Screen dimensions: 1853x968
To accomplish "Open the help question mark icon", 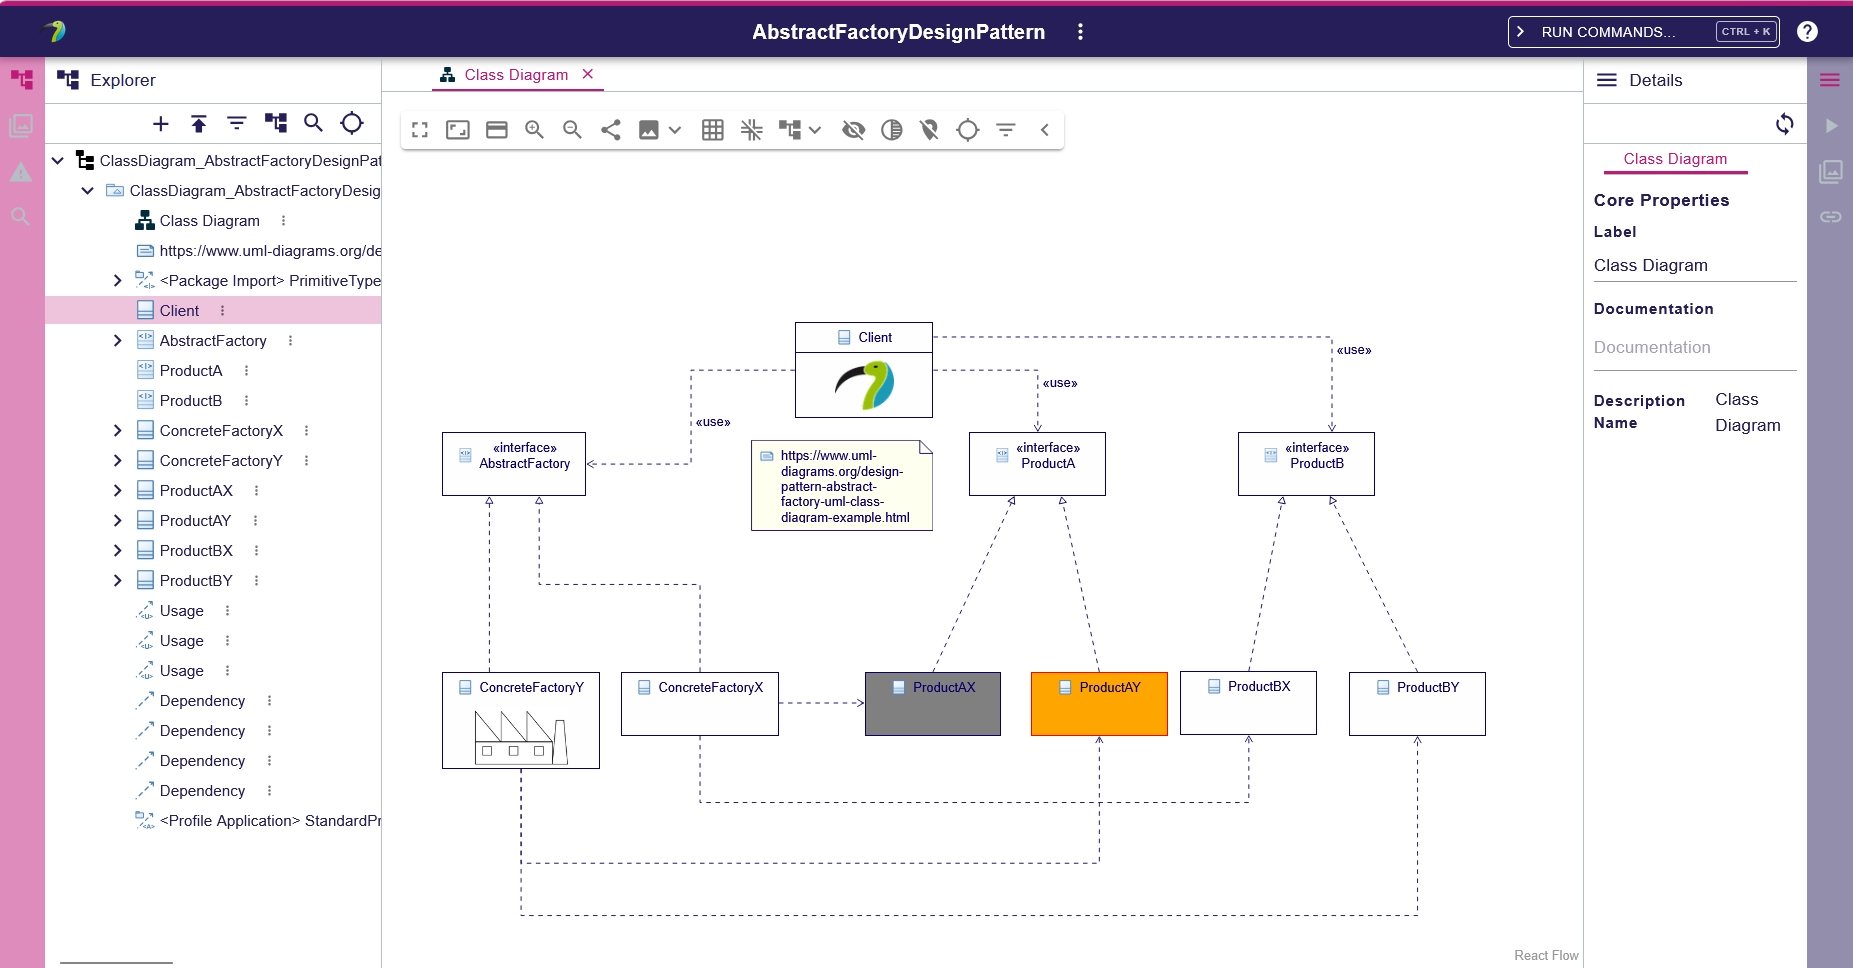I will click(1807, 32).
